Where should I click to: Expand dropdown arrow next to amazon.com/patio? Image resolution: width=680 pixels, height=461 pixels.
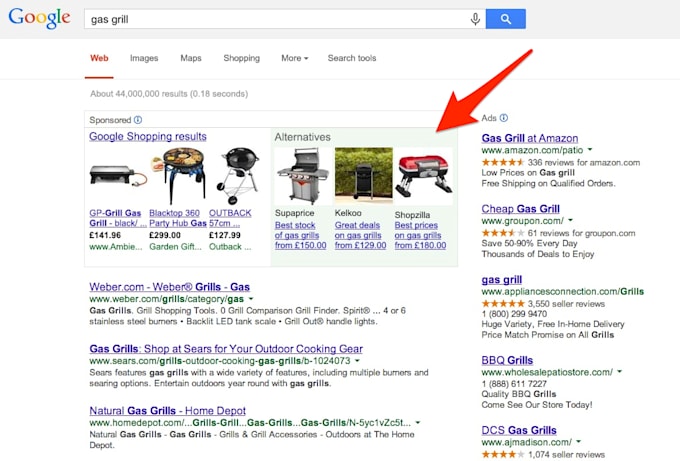pyautogui.click(x=590, y=150)
